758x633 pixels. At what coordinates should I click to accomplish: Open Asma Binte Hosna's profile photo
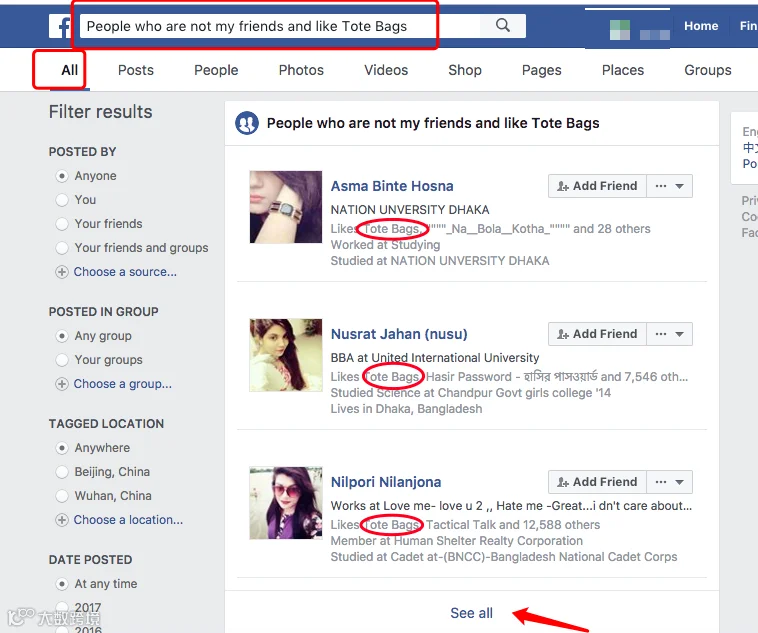(x=286, y=207)
